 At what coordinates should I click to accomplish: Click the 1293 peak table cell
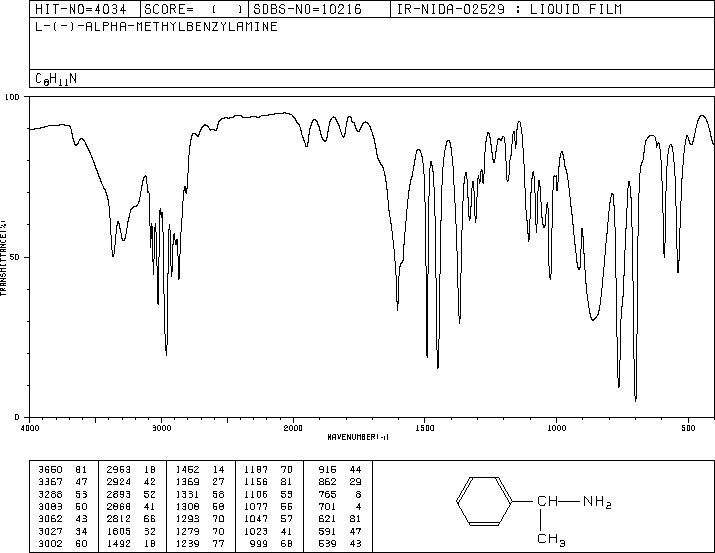tap(187, 519)
